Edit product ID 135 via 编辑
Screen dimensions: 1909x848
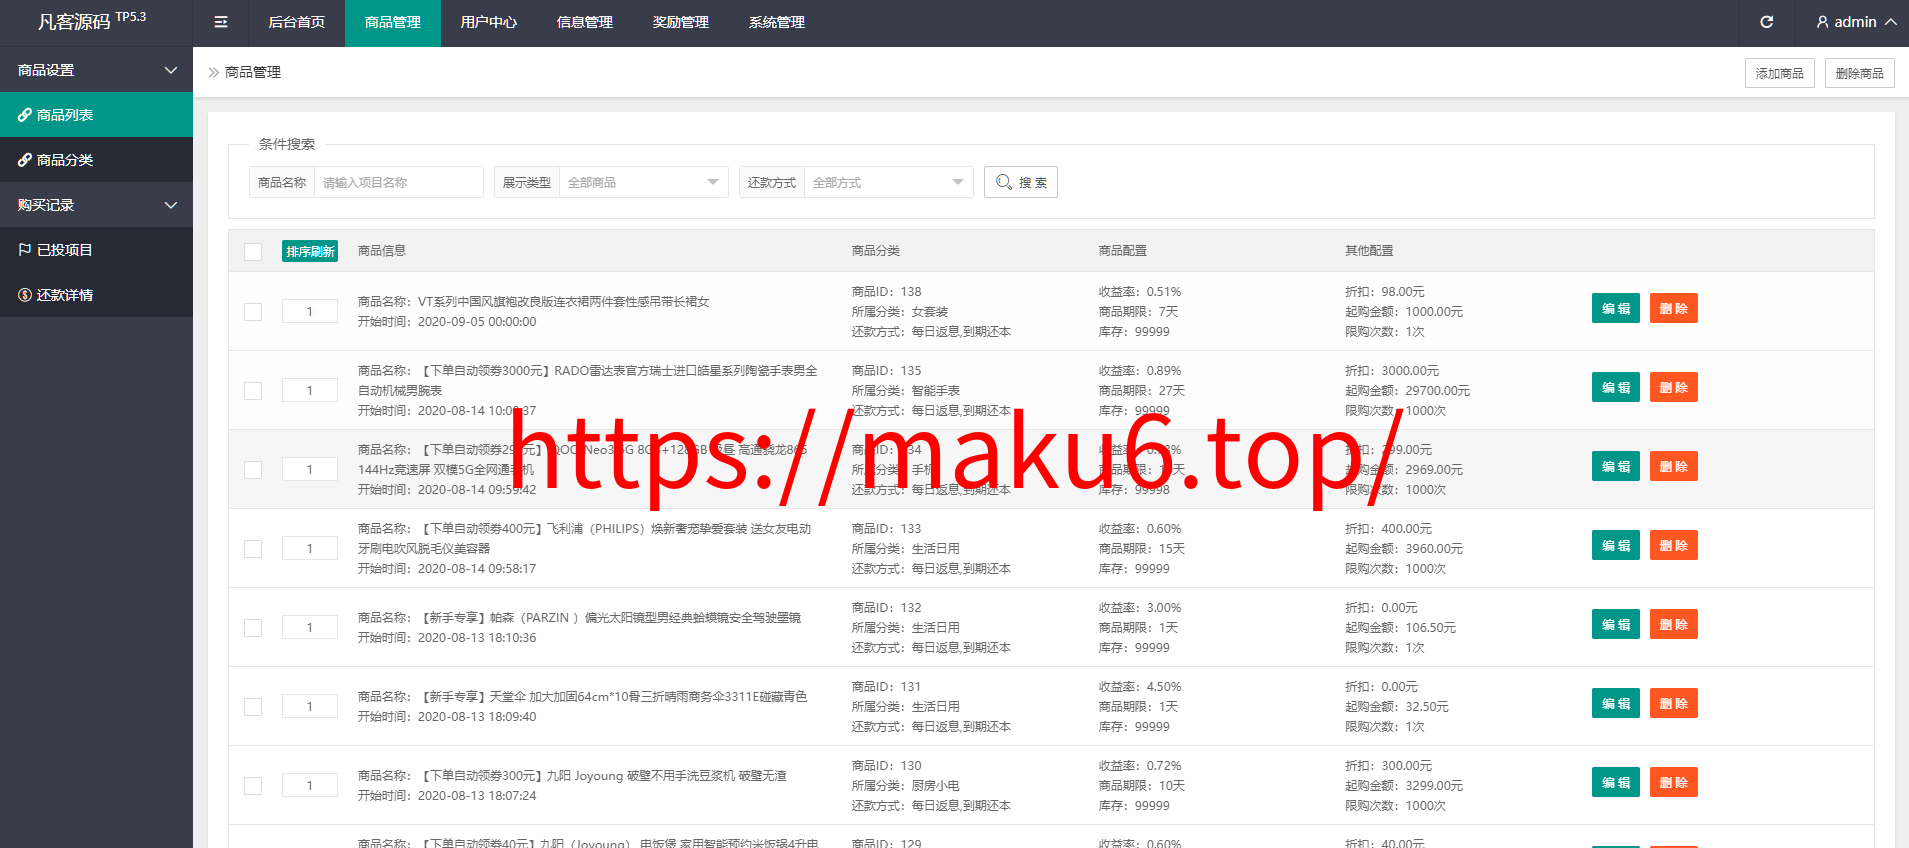tap(1616, 387)
